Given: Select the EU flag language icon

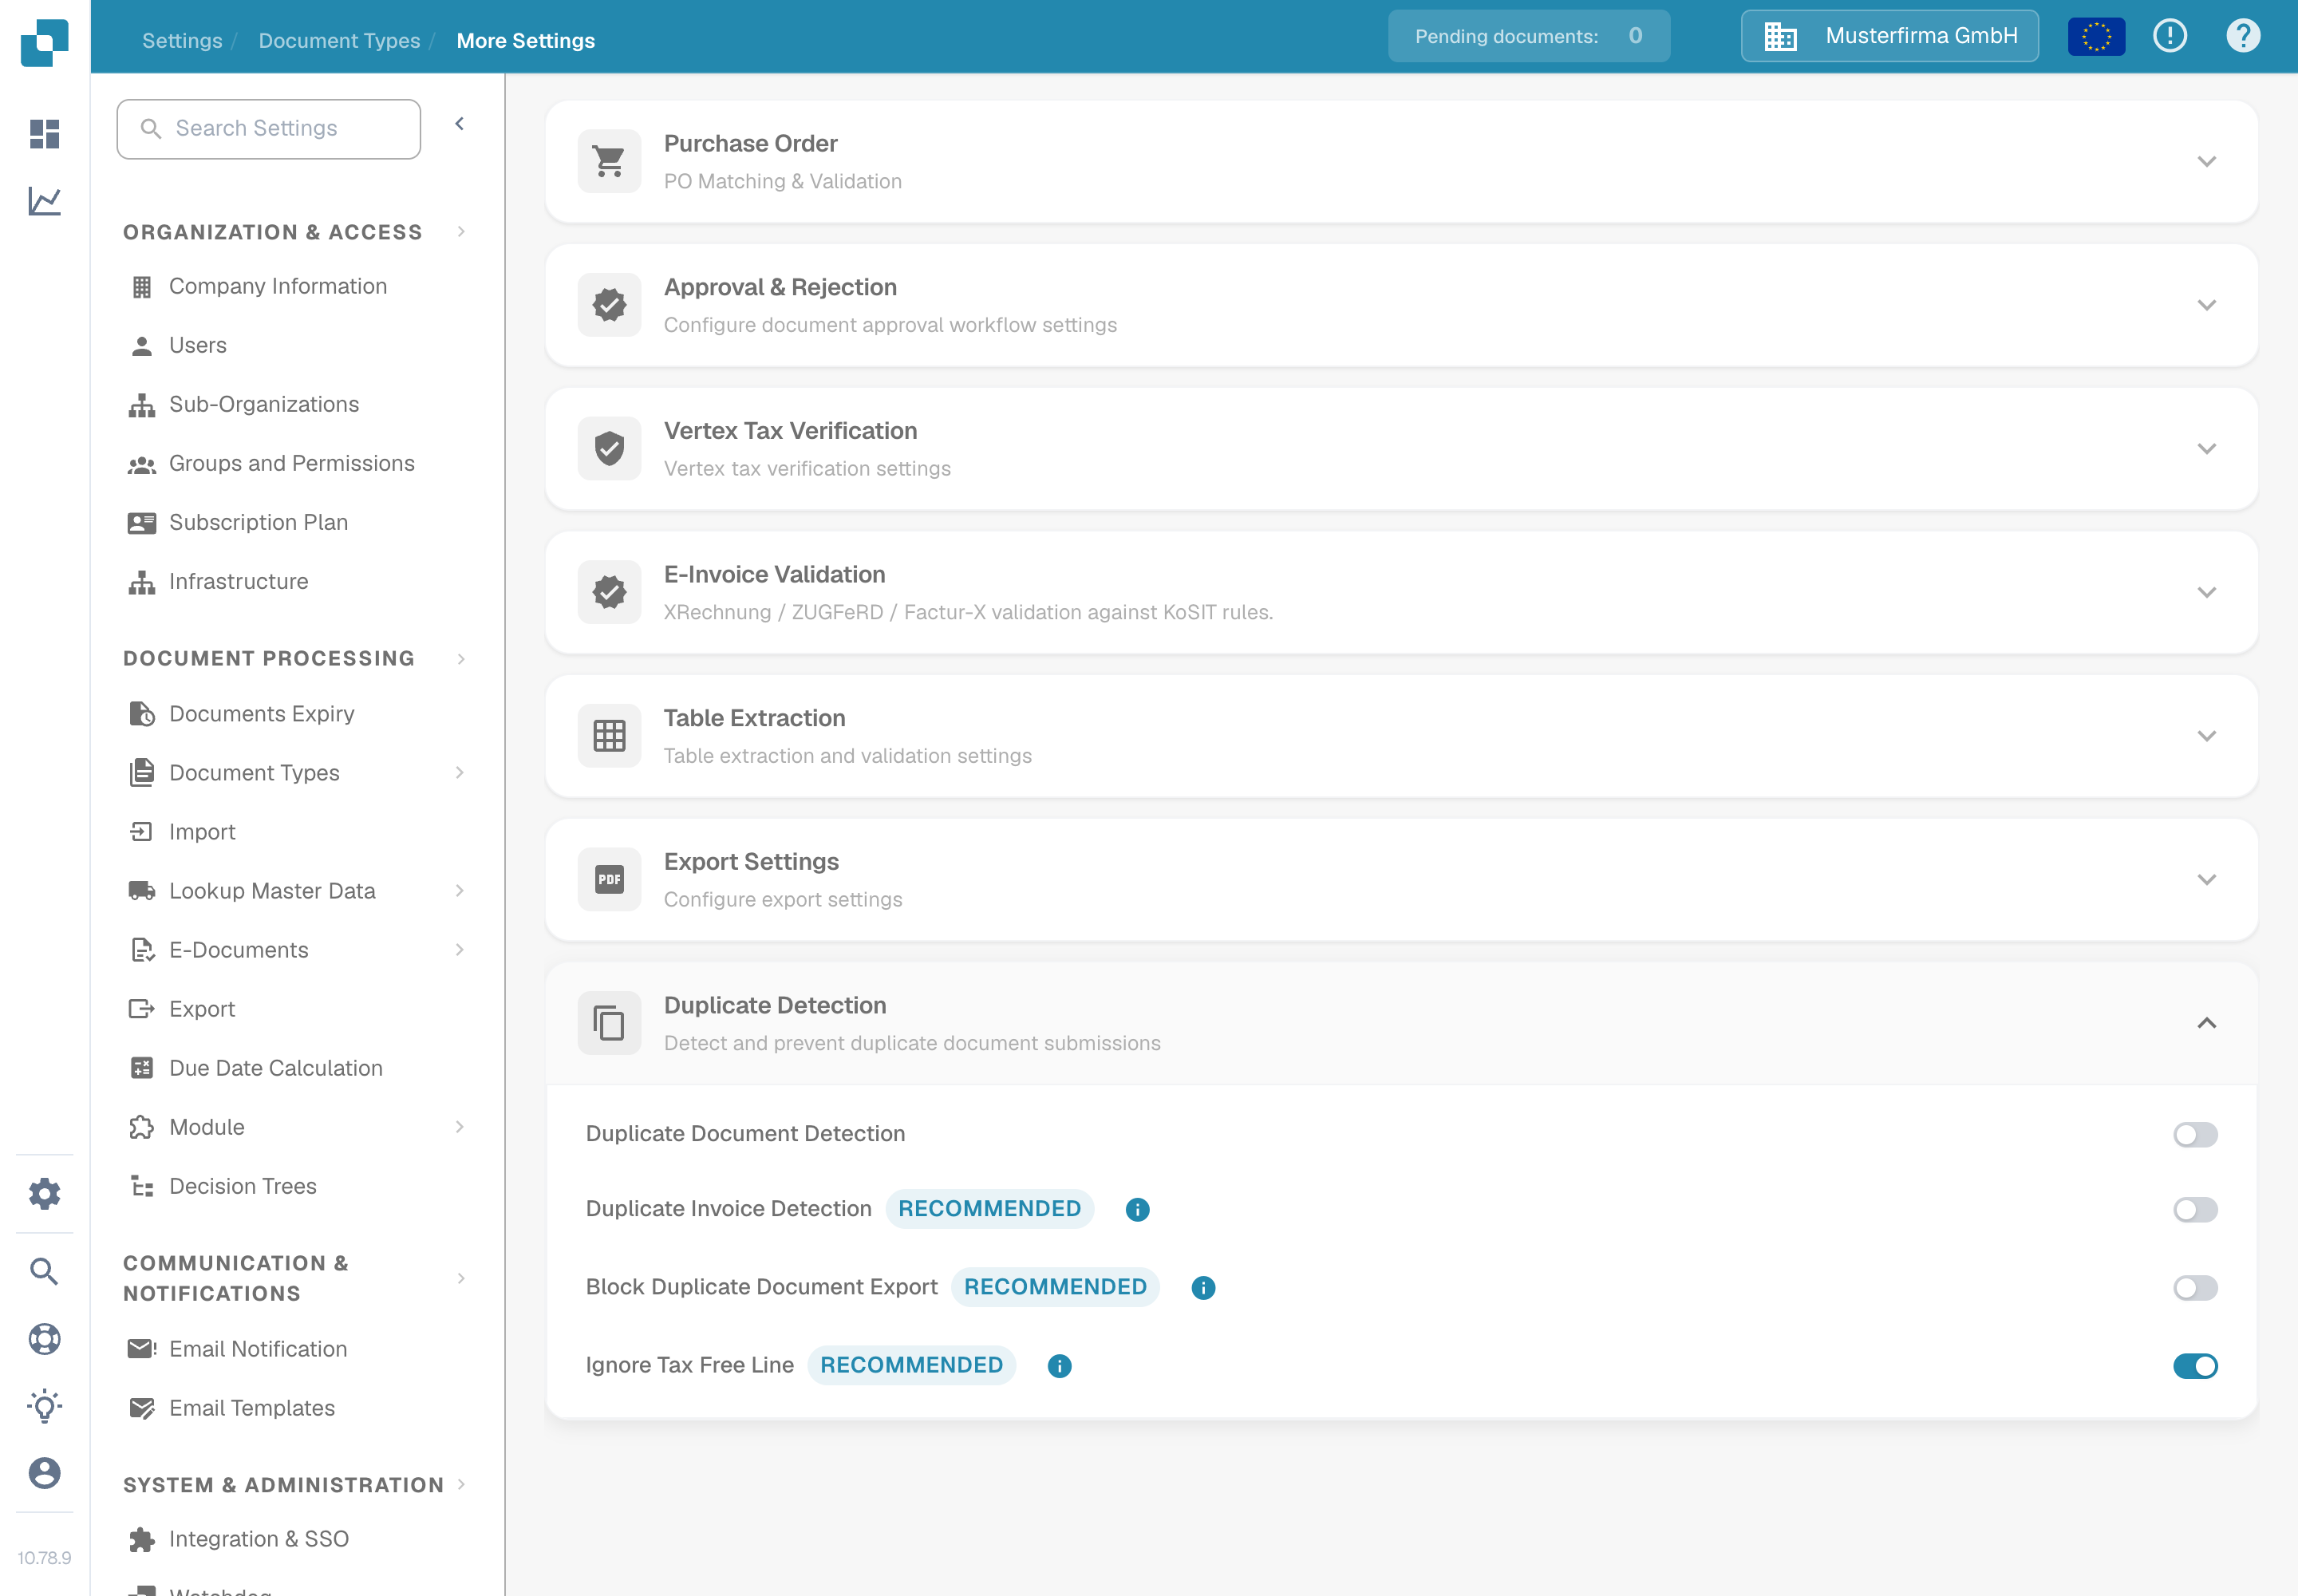Looking at the screenshot, I should click(2096, 36).
